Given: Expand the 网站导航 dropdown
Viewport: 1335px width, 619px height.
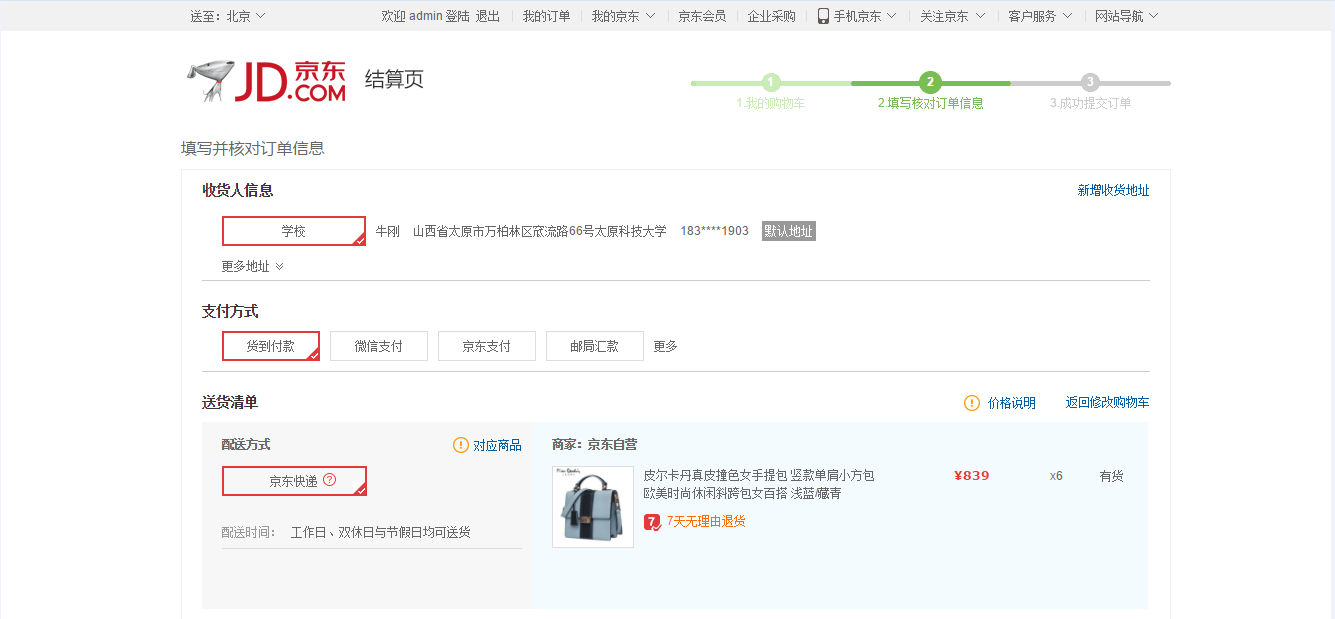Looking at the screenshot, I should tap(1127, 16).
